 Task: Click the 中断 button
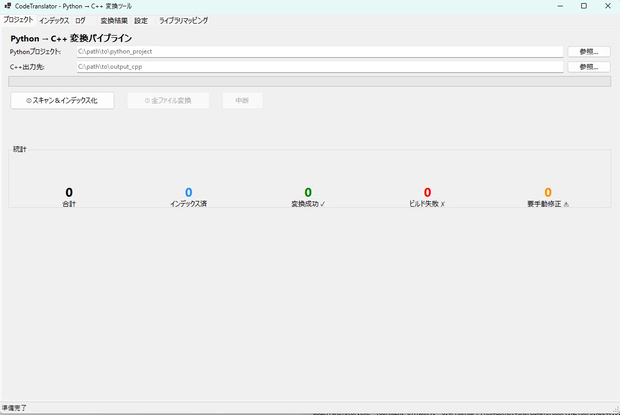coord(242,100)
